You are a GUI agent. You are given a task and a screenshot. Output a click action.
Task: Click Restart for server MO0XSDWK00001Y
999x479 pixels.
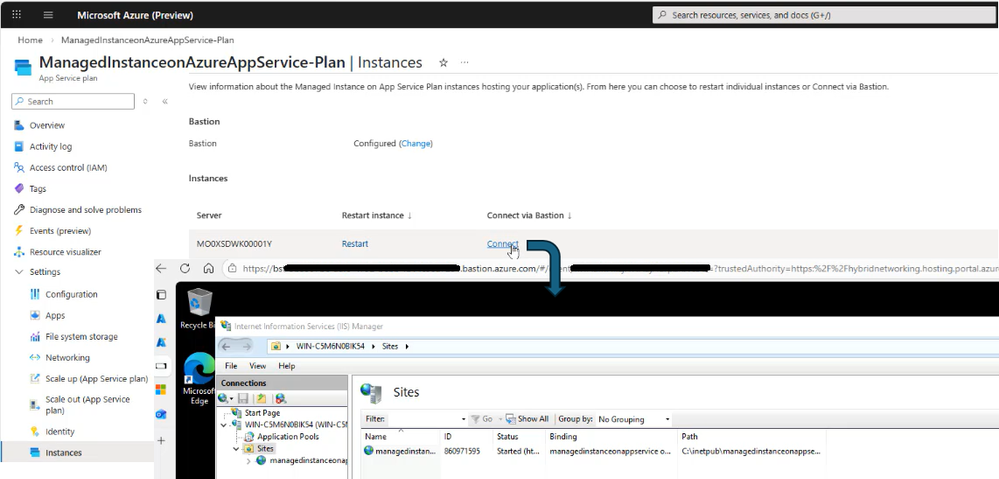pyautogui.click(x=355, y=243)
